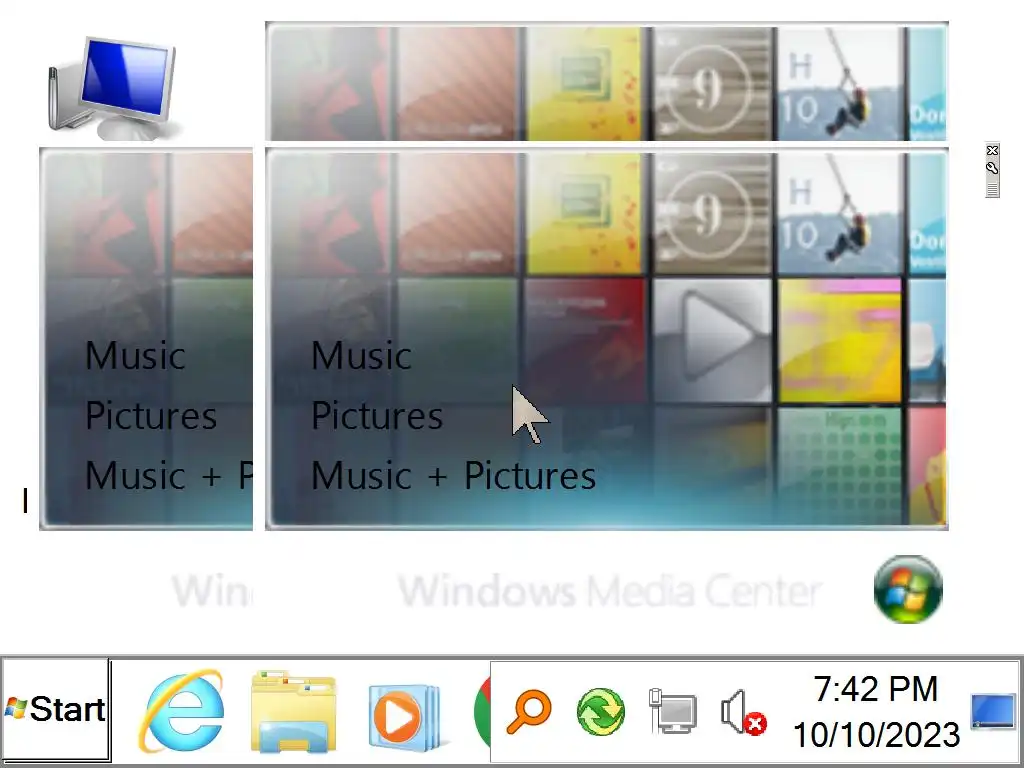The width and height of the screenshot is (1024, 768).
Task: Select the green dotted-grid album tile
Action: (x=840, y=465)
